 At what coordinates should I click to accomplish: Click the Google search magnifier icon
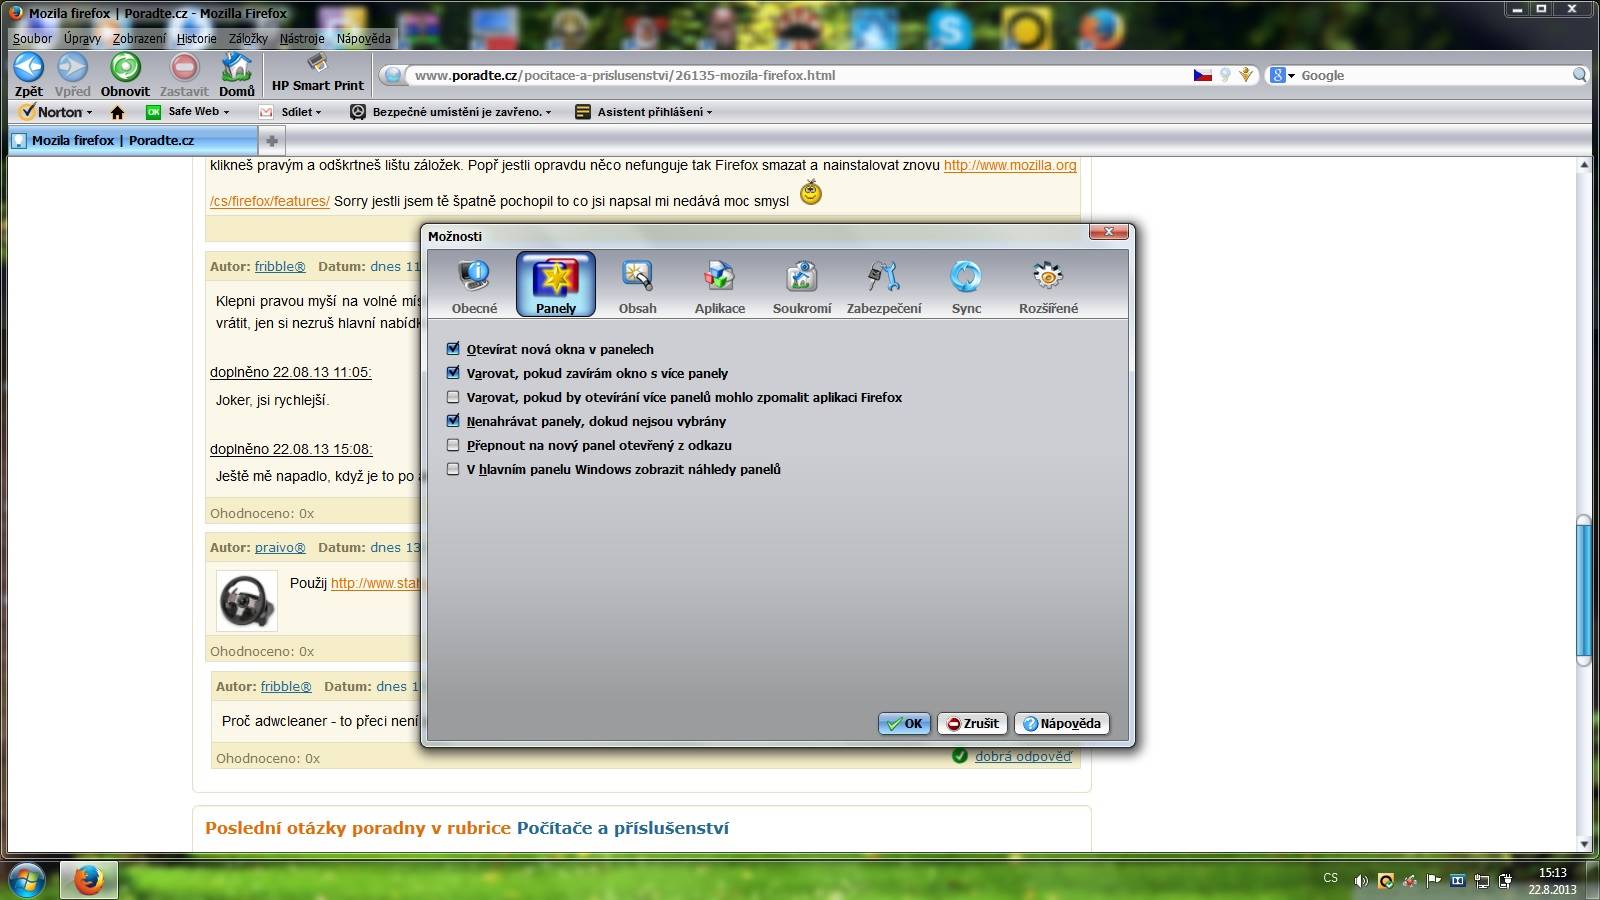(x=1579, y=75)
